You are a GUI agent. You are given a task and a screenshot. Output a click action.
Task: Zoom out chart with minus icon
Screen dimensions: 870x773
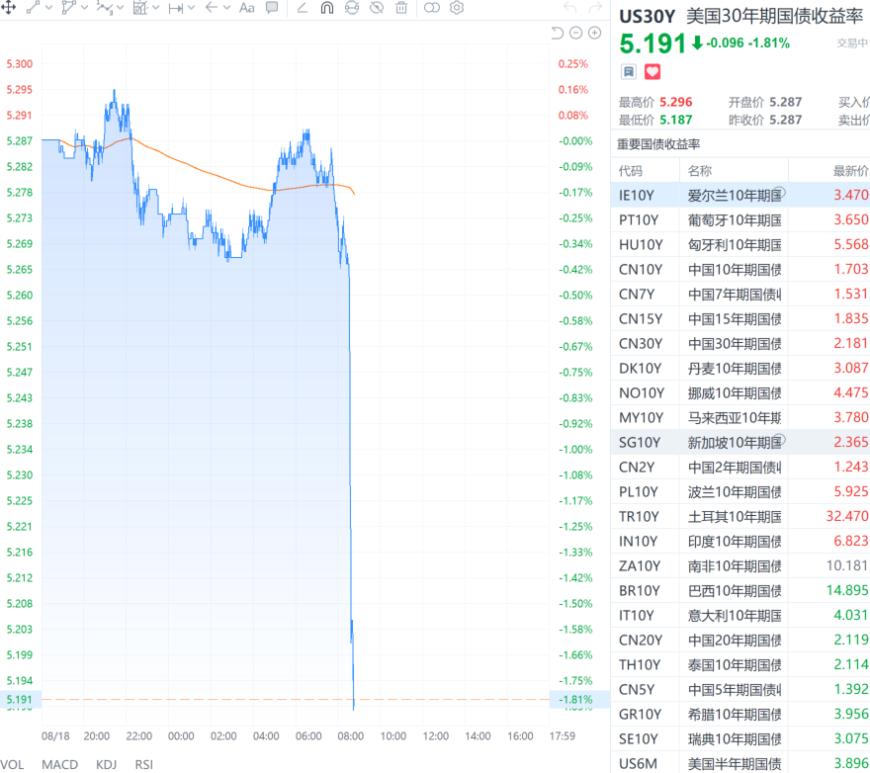(x=576, y=33)
